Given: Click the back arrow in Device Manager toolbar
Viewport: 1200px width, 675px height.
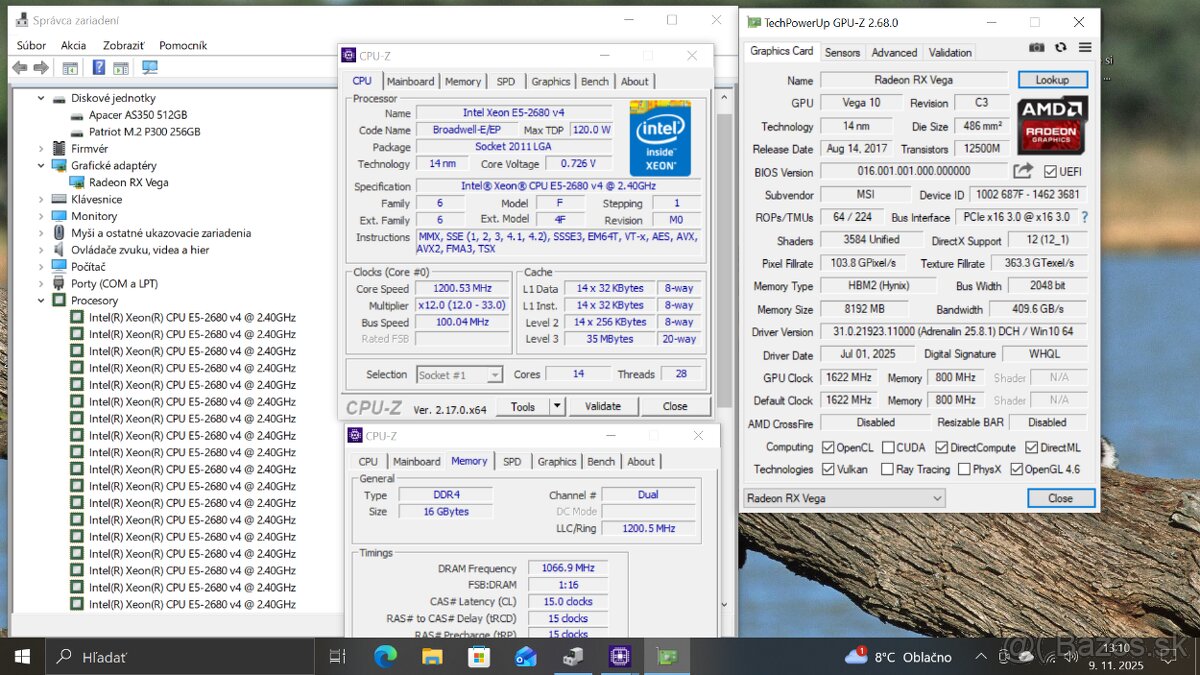Looking at the screenshot, I should (20, 68).
